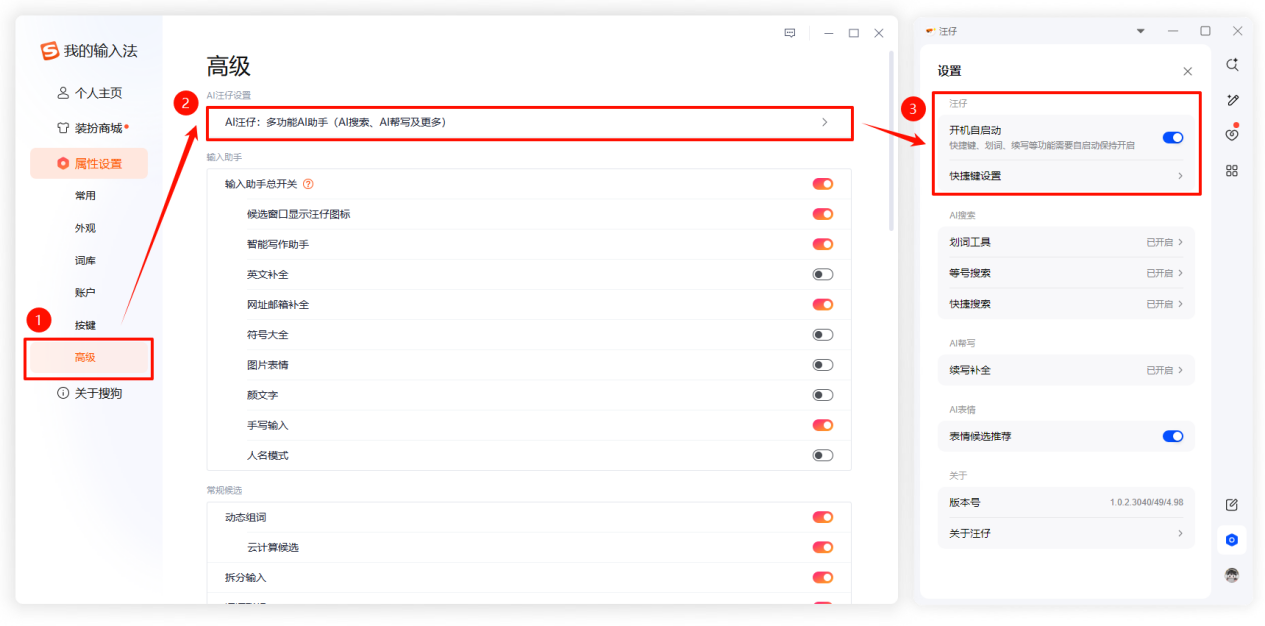The width and height of the screenshot is (1265, 626).
Task: Expand the 快捷键设置 row
Action: tap(1066, 176)
